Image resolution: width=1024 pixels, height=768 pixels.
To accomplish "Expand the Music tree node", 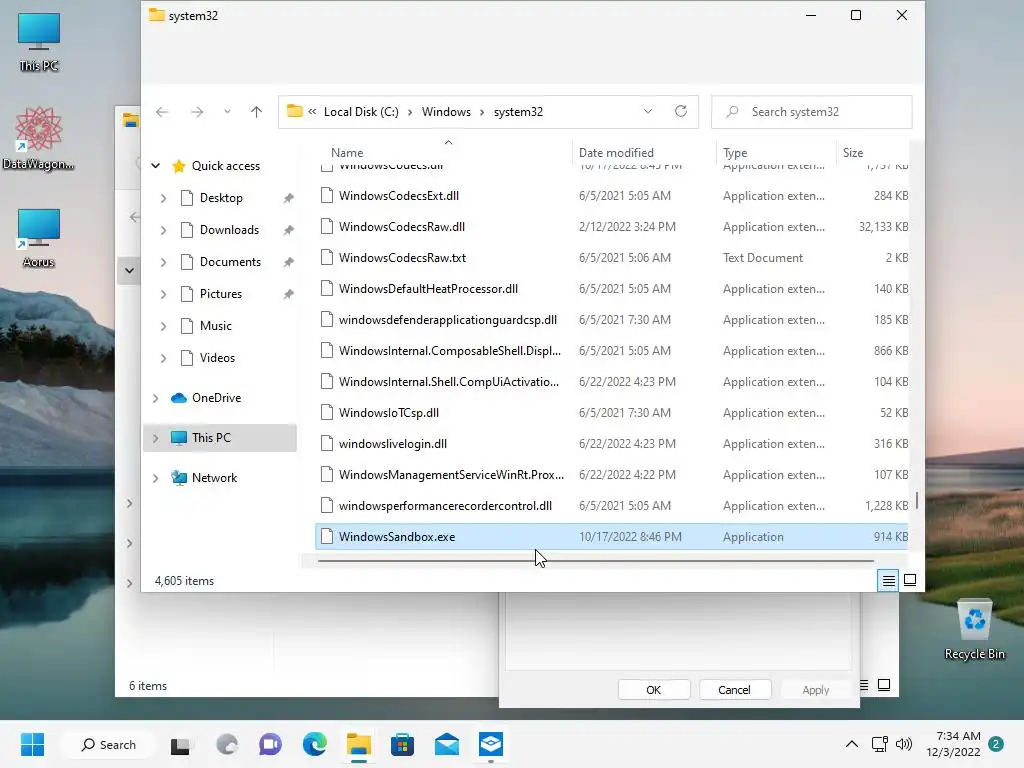I will (x=163, y=326).
